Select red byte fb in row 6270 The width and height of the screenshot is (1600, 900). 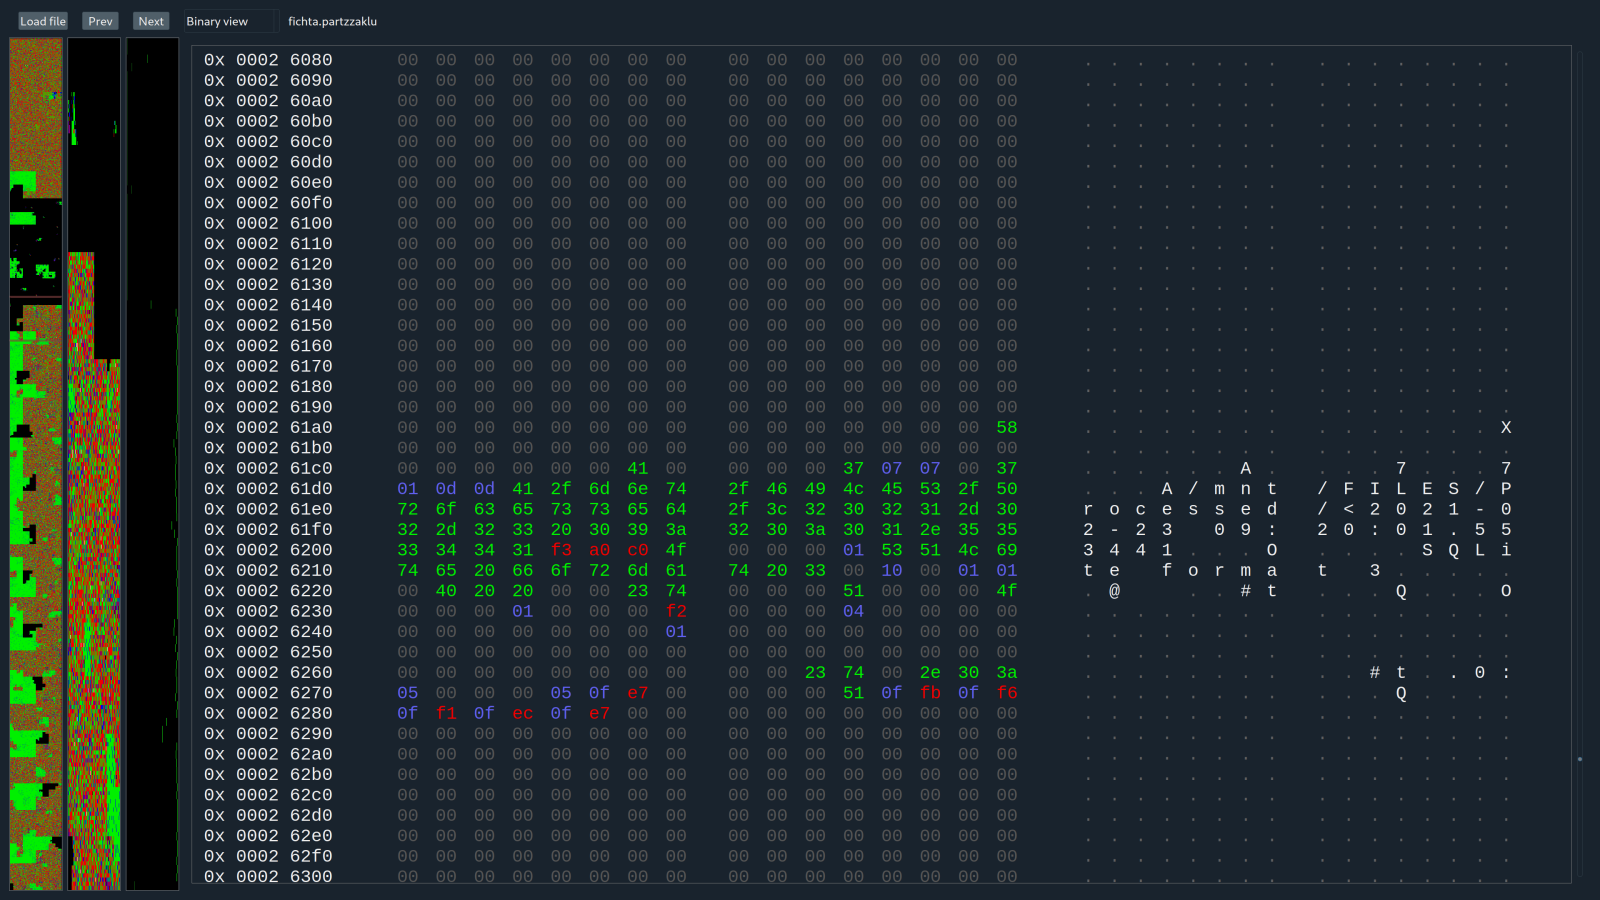(930, 693)
